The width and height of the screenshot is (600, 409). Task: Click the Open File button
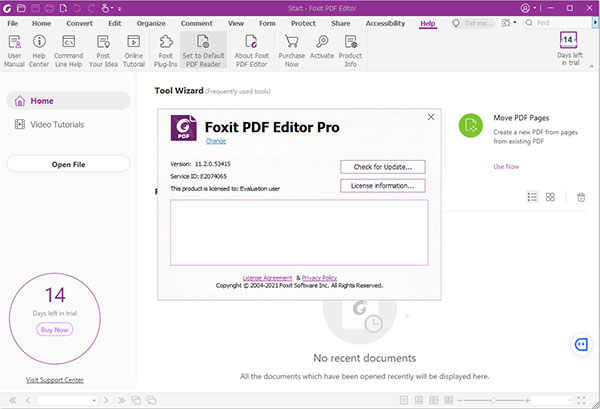coord(68,164)
